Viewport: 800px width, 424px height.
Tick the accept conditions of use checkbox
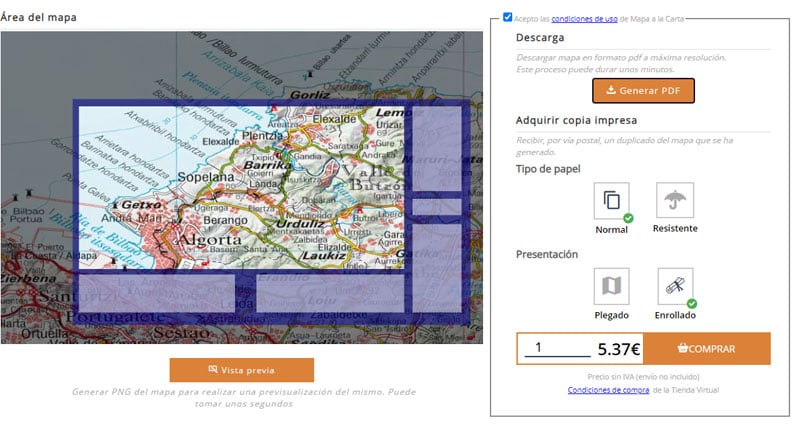(509, 17)
